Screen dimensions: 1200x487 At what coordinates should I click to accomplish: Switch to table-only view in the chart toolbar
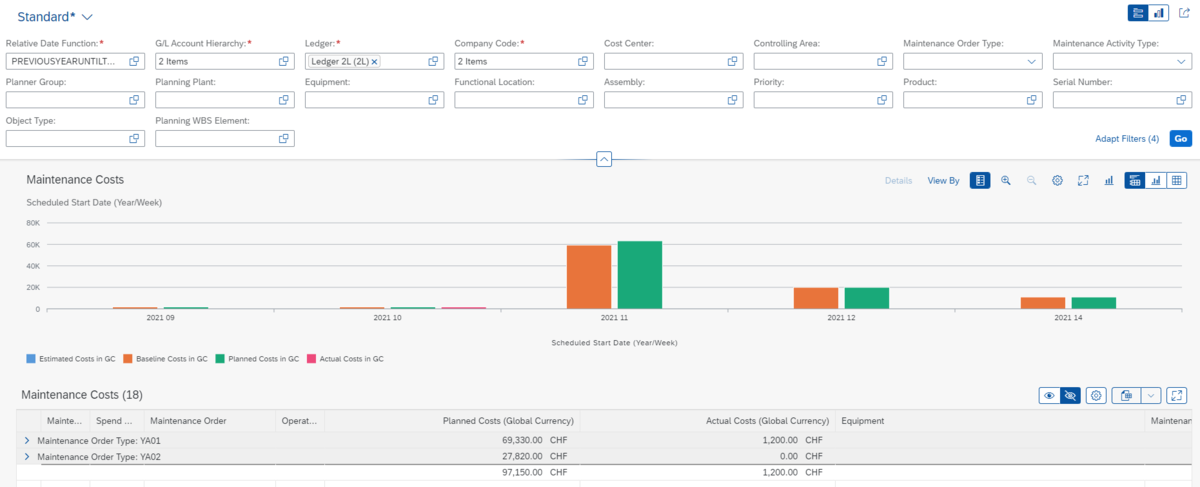pyautogui.click(x=1177, y=181)
